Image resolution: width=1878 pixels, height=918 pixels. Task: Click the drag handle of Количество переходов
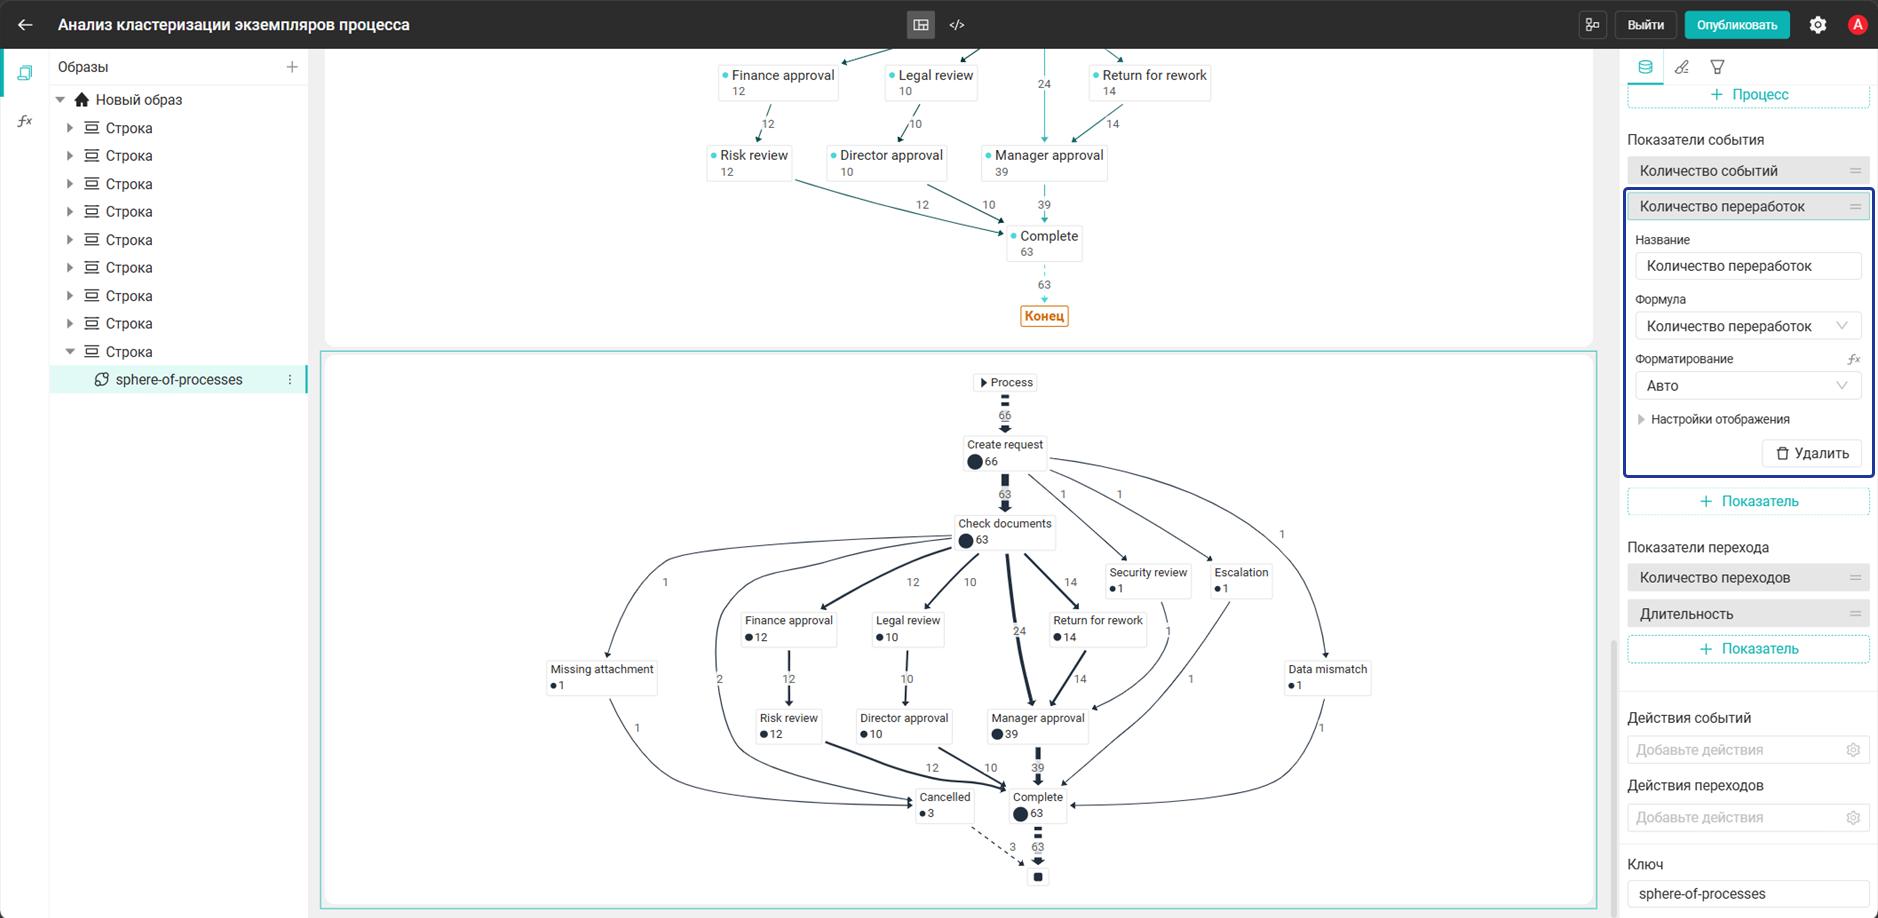[1855, 578]
